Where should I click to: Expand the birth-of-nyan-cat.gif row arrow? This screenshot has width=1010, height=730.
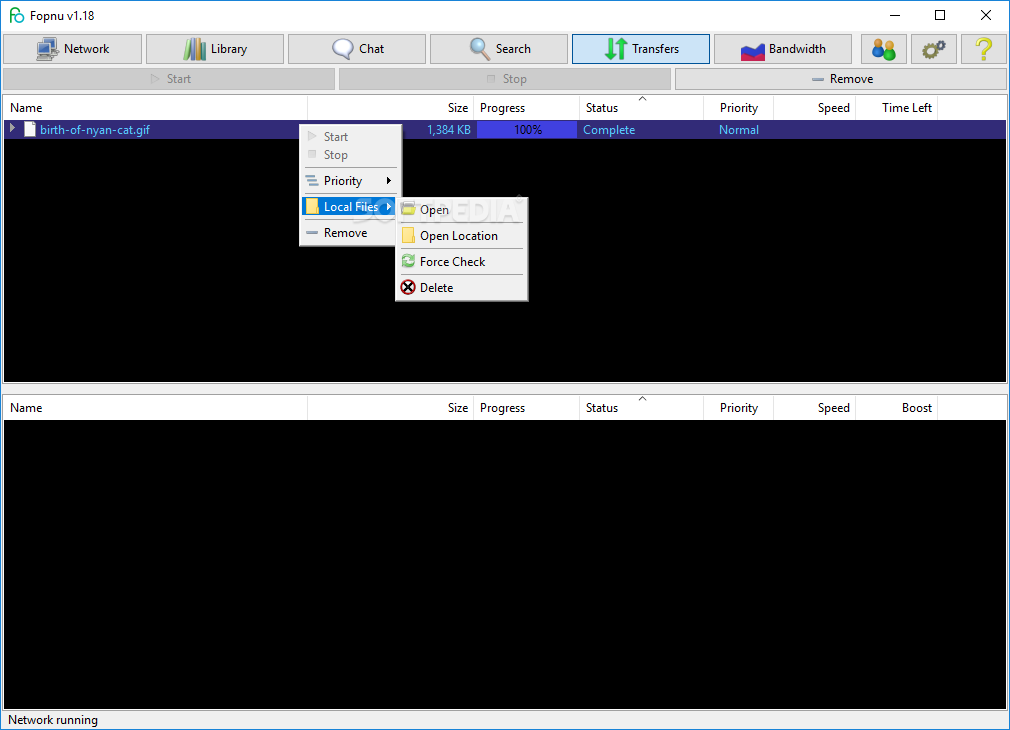[12, 129]
